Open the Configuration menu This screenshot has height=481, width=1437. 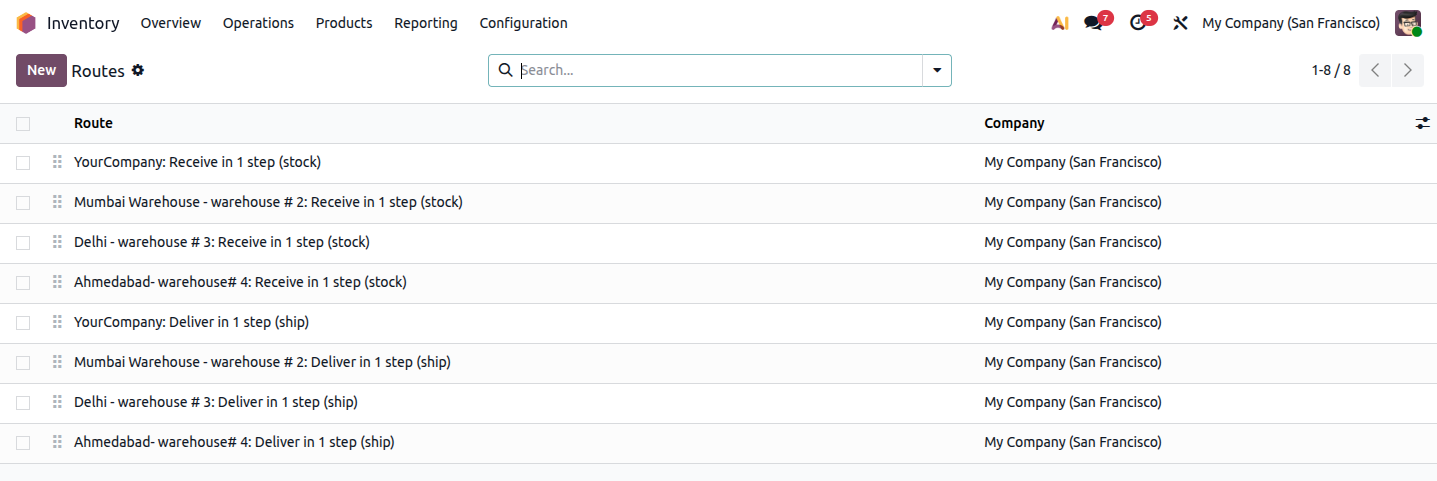523,23
